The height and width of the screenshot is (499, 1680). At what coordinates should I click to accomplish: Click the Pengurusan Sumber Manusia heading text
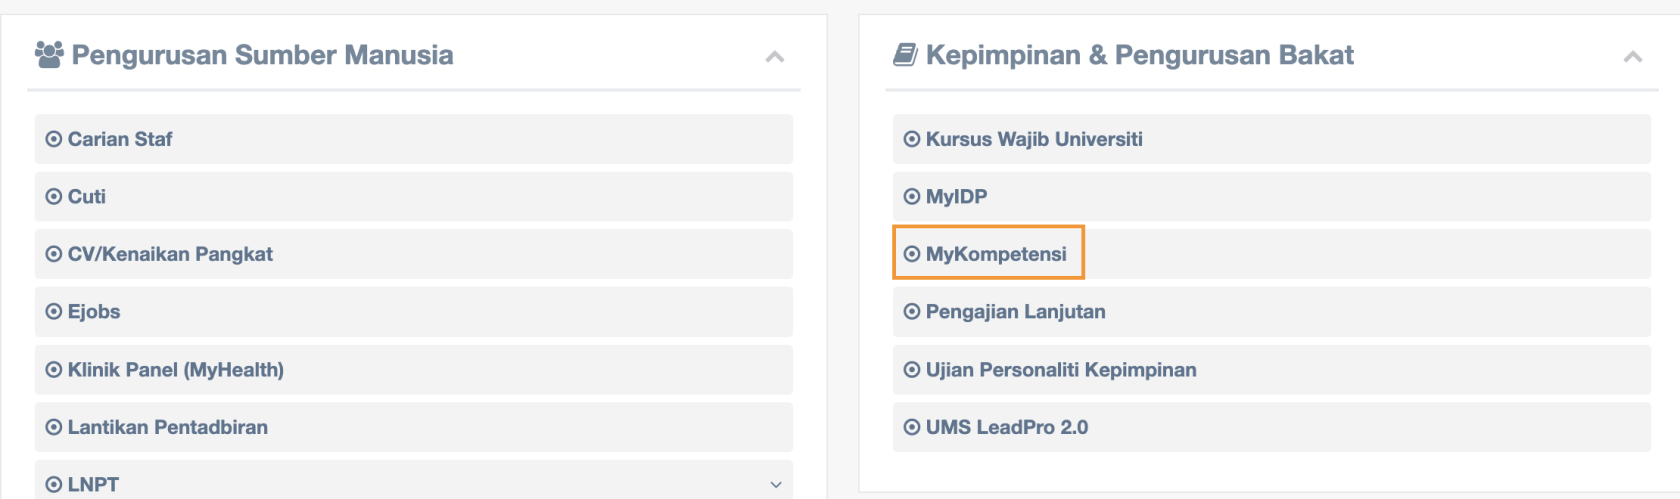click(x=262, y=55)
